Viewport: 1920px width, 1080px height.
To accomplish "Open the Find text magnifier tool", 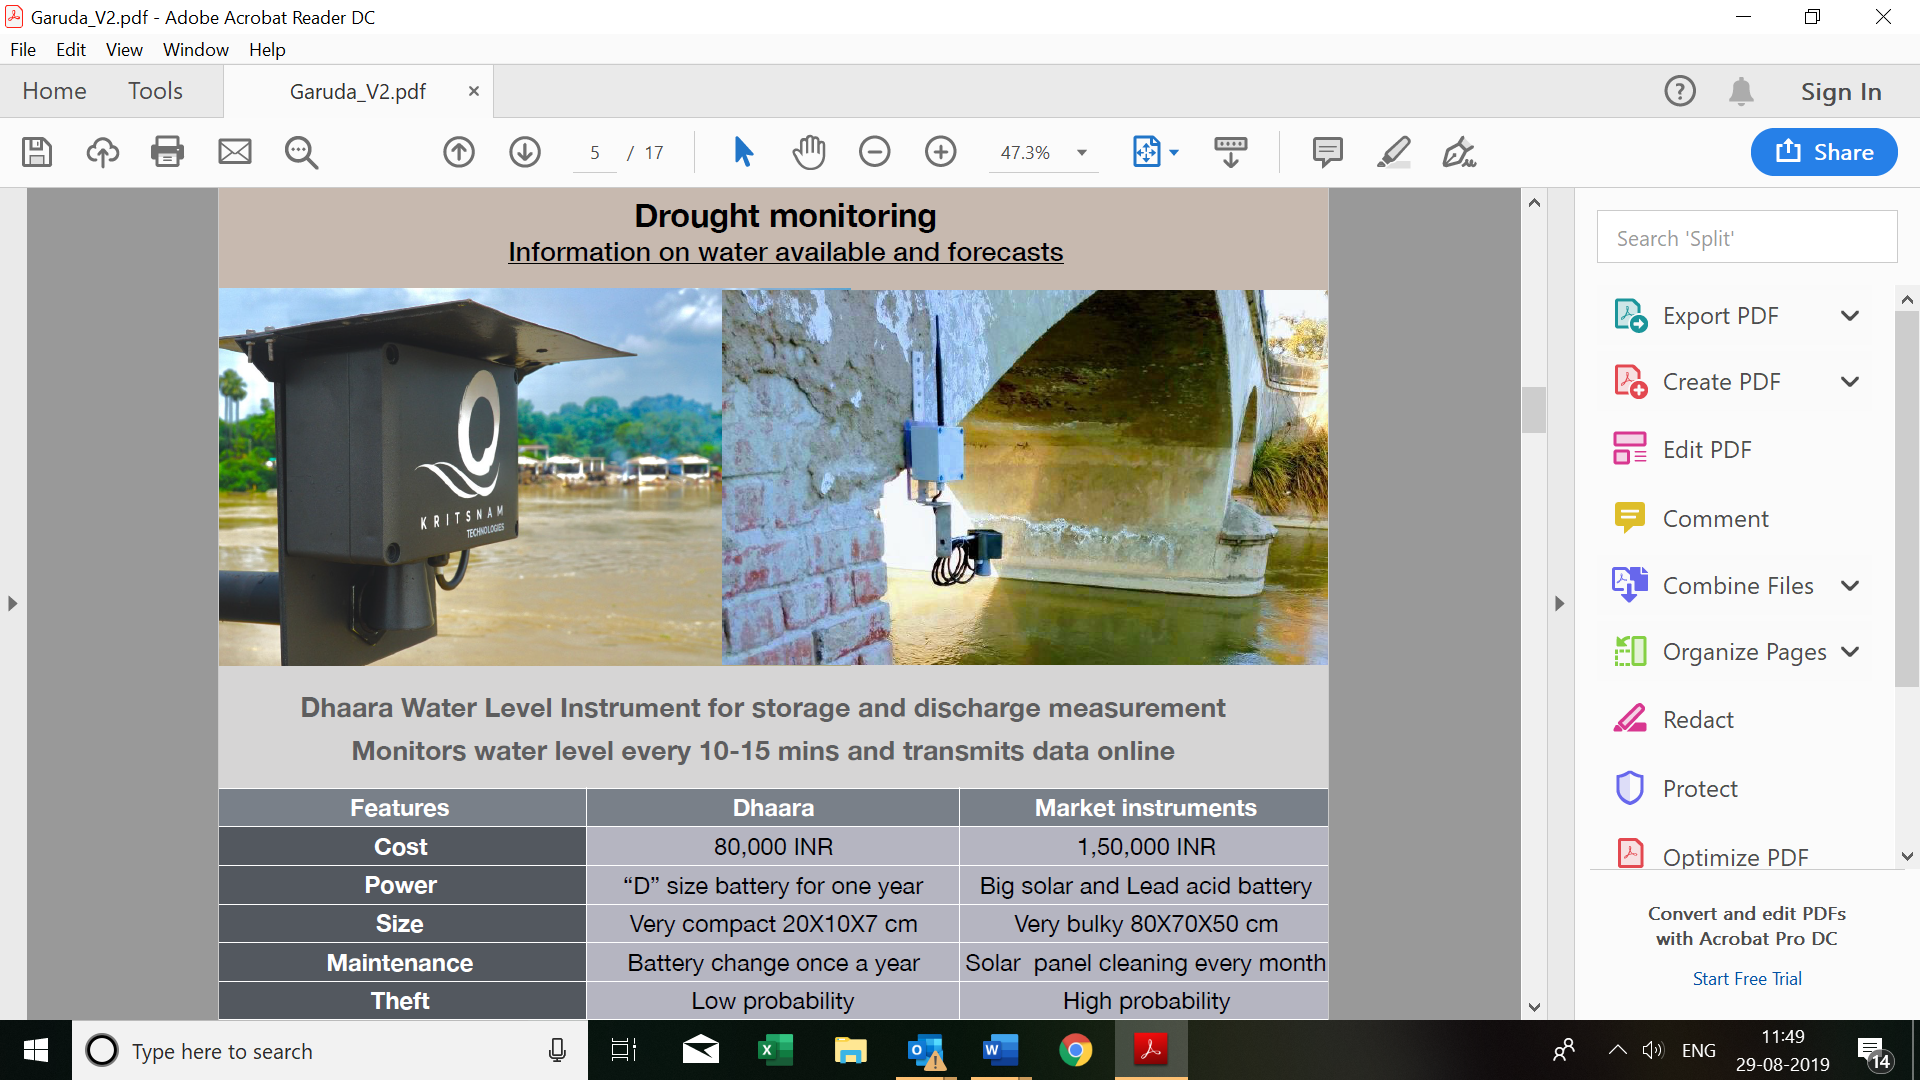I will click(301, 152).
